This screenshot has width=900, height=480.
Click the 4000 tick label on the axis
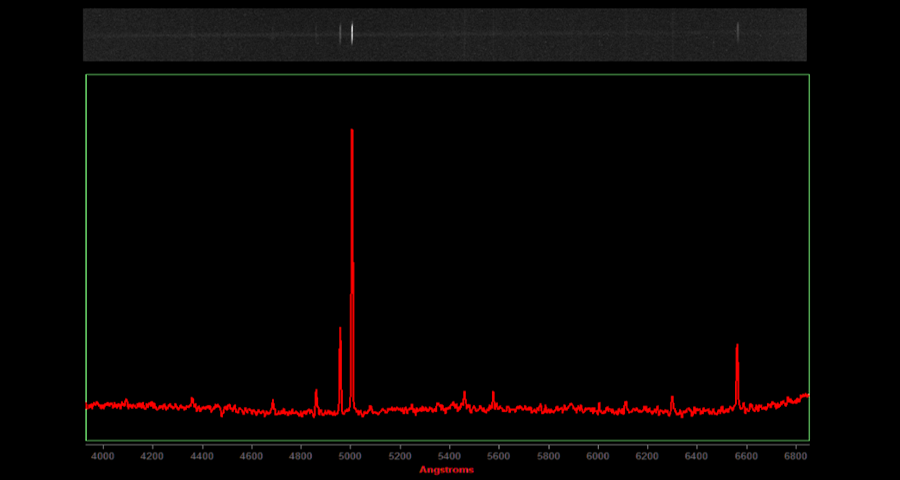click(x=103, y=456)
